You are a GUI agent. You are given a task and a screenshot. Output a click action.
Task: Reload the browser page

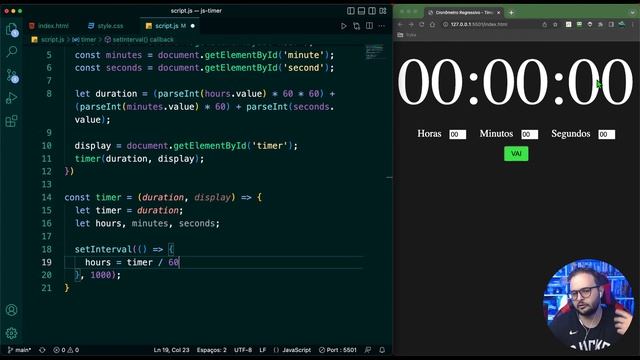[x=422, y=24]
